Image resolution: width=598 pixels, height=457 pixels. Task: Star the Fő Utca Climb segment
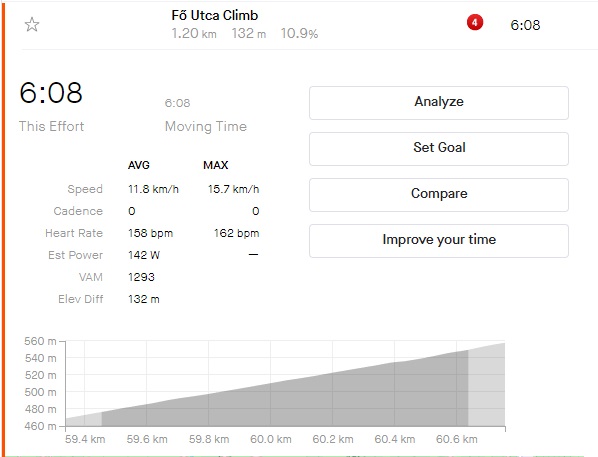click(x=32, y=25)
